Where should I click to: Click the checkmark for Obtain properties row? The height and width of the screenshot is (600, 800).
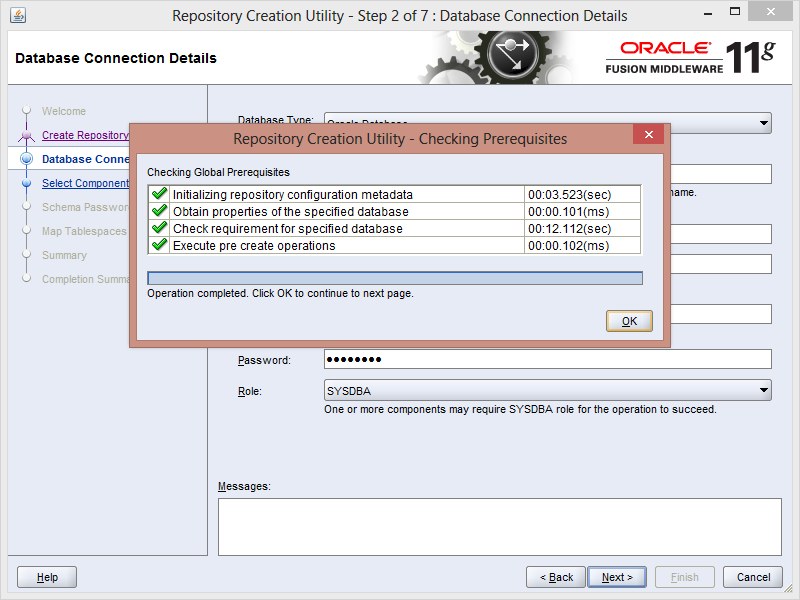point(159,212)
